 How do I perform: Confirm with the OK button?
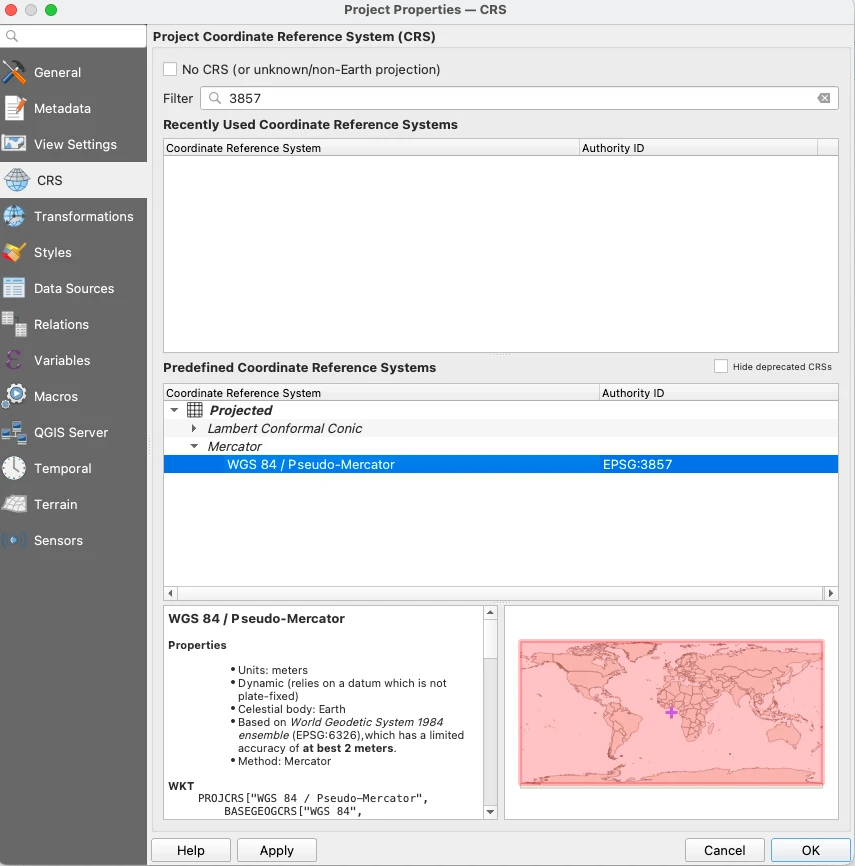pyautogui.click(x=810, y=850)
